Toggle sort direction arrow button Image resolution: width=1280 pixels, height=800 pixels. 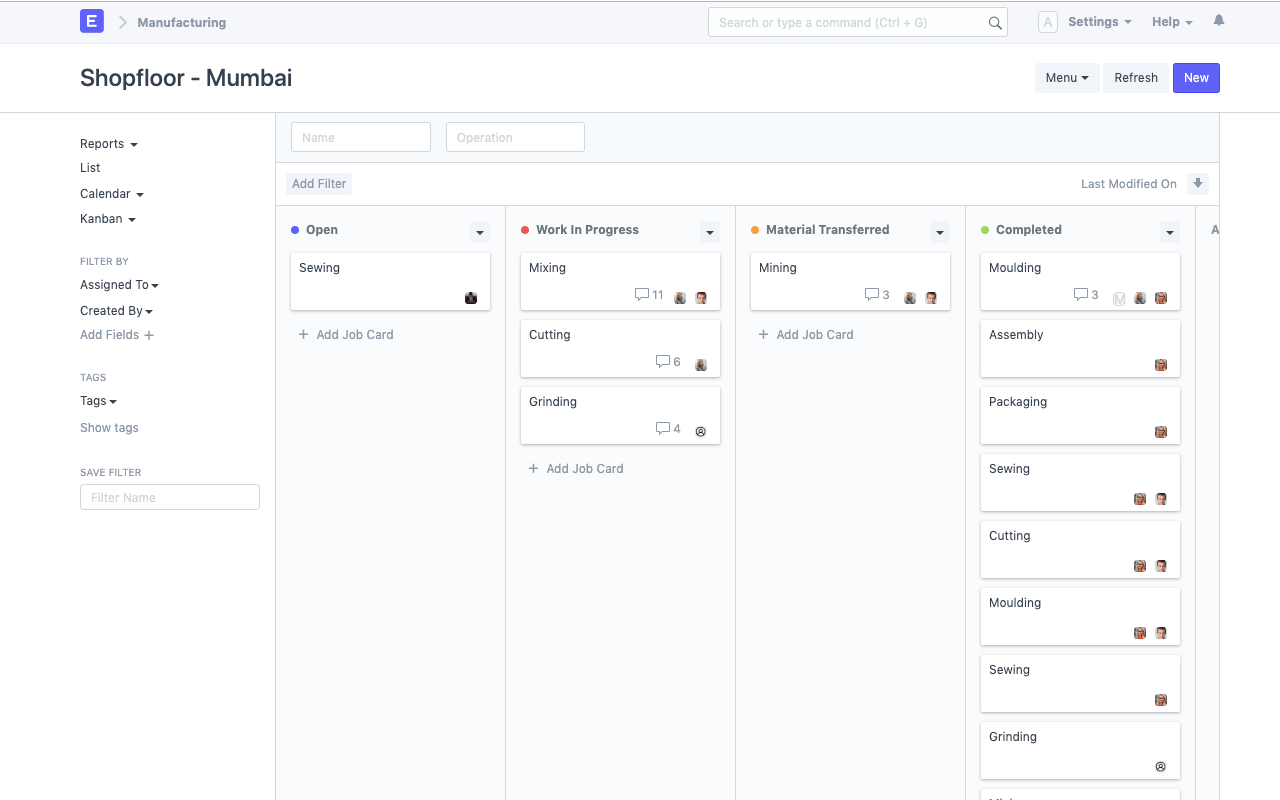coord(1197,184)
